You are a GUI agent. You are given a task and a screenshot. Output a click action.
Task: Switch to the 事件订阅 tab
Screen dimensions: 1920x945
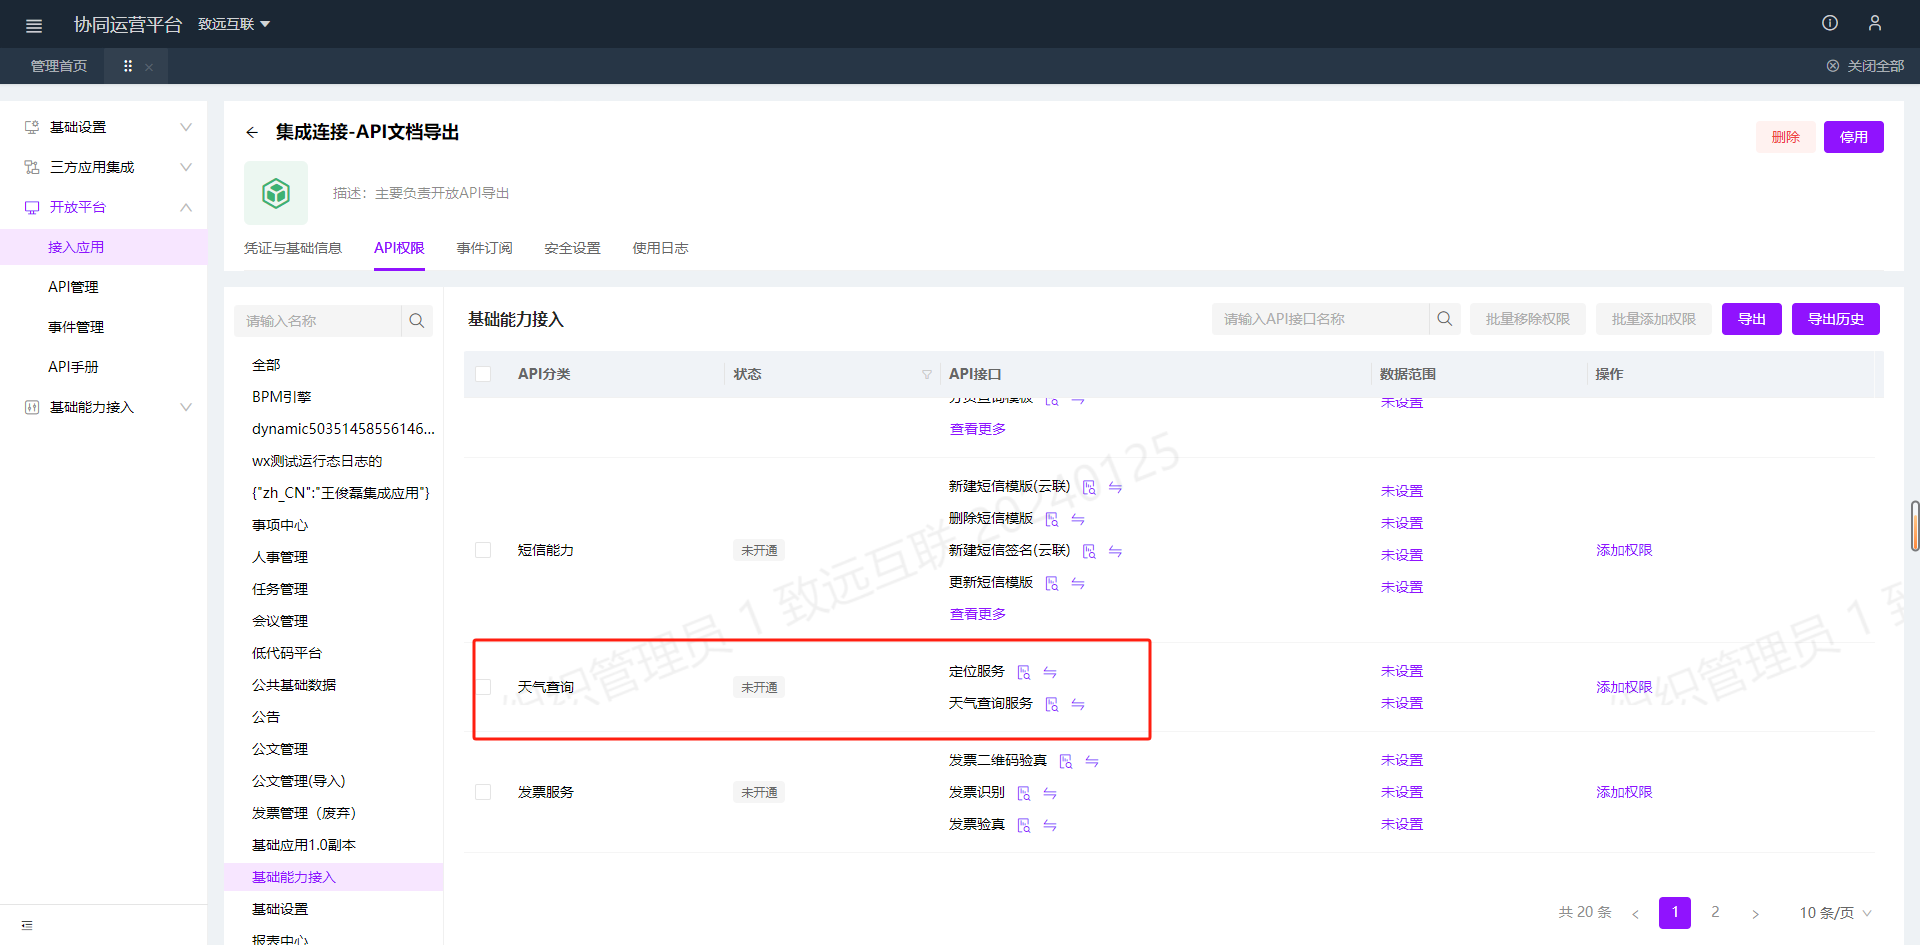click(x=484, y=248)
